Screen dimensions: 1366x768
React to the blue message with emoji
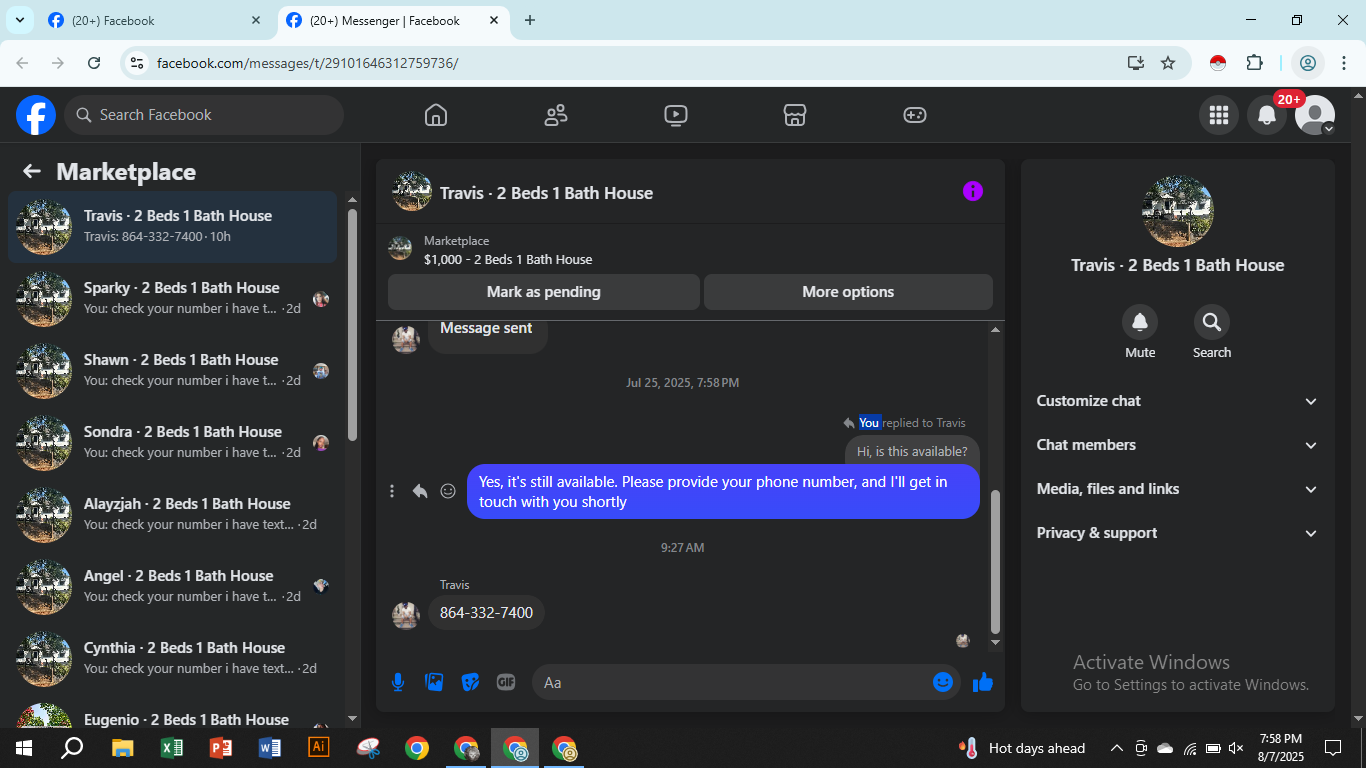coord(448,491)
